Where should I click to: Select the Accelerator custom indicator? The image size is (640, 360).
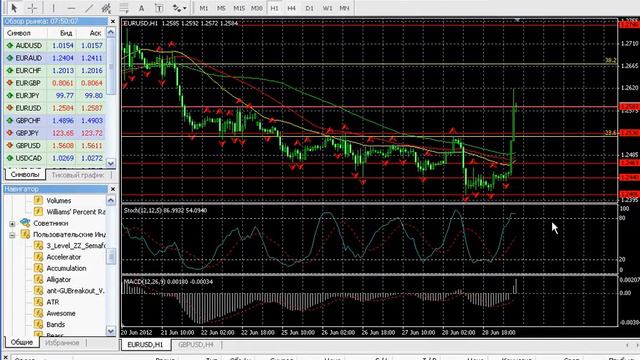pyautogui.click(x=63, y=257)
